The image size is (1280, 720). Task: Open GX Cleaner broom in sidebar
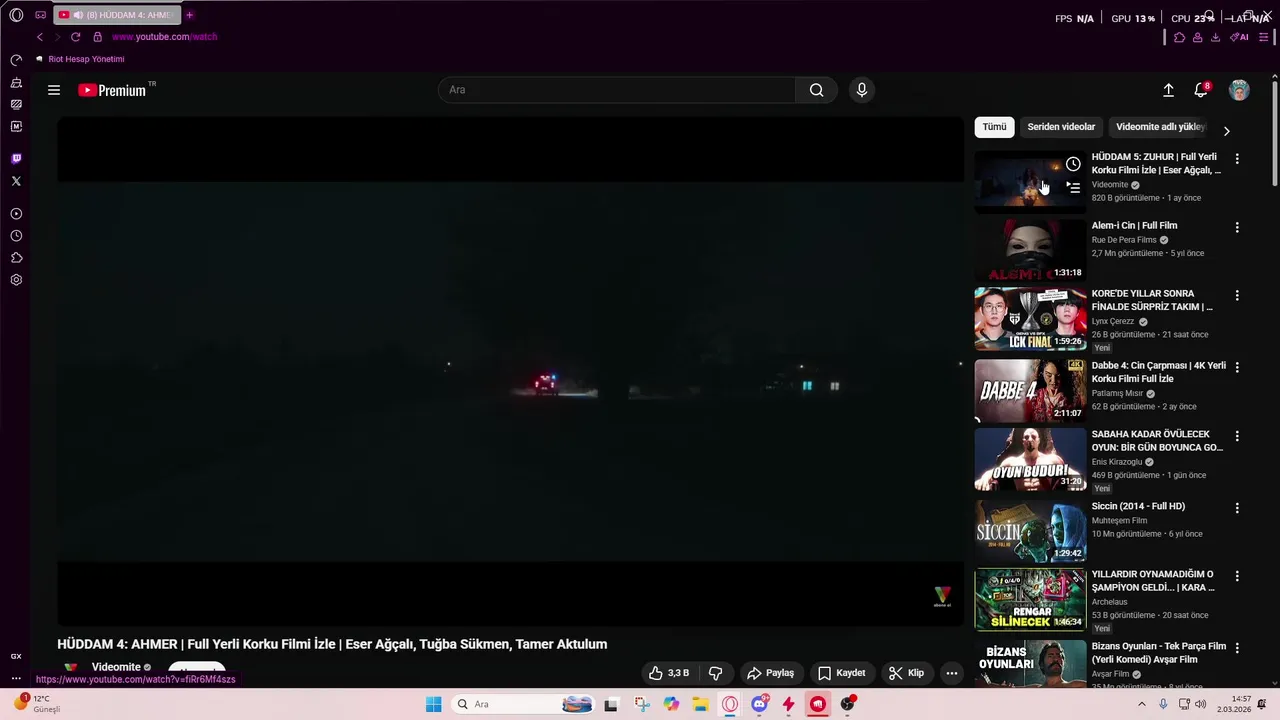click(x=16, y=83)
